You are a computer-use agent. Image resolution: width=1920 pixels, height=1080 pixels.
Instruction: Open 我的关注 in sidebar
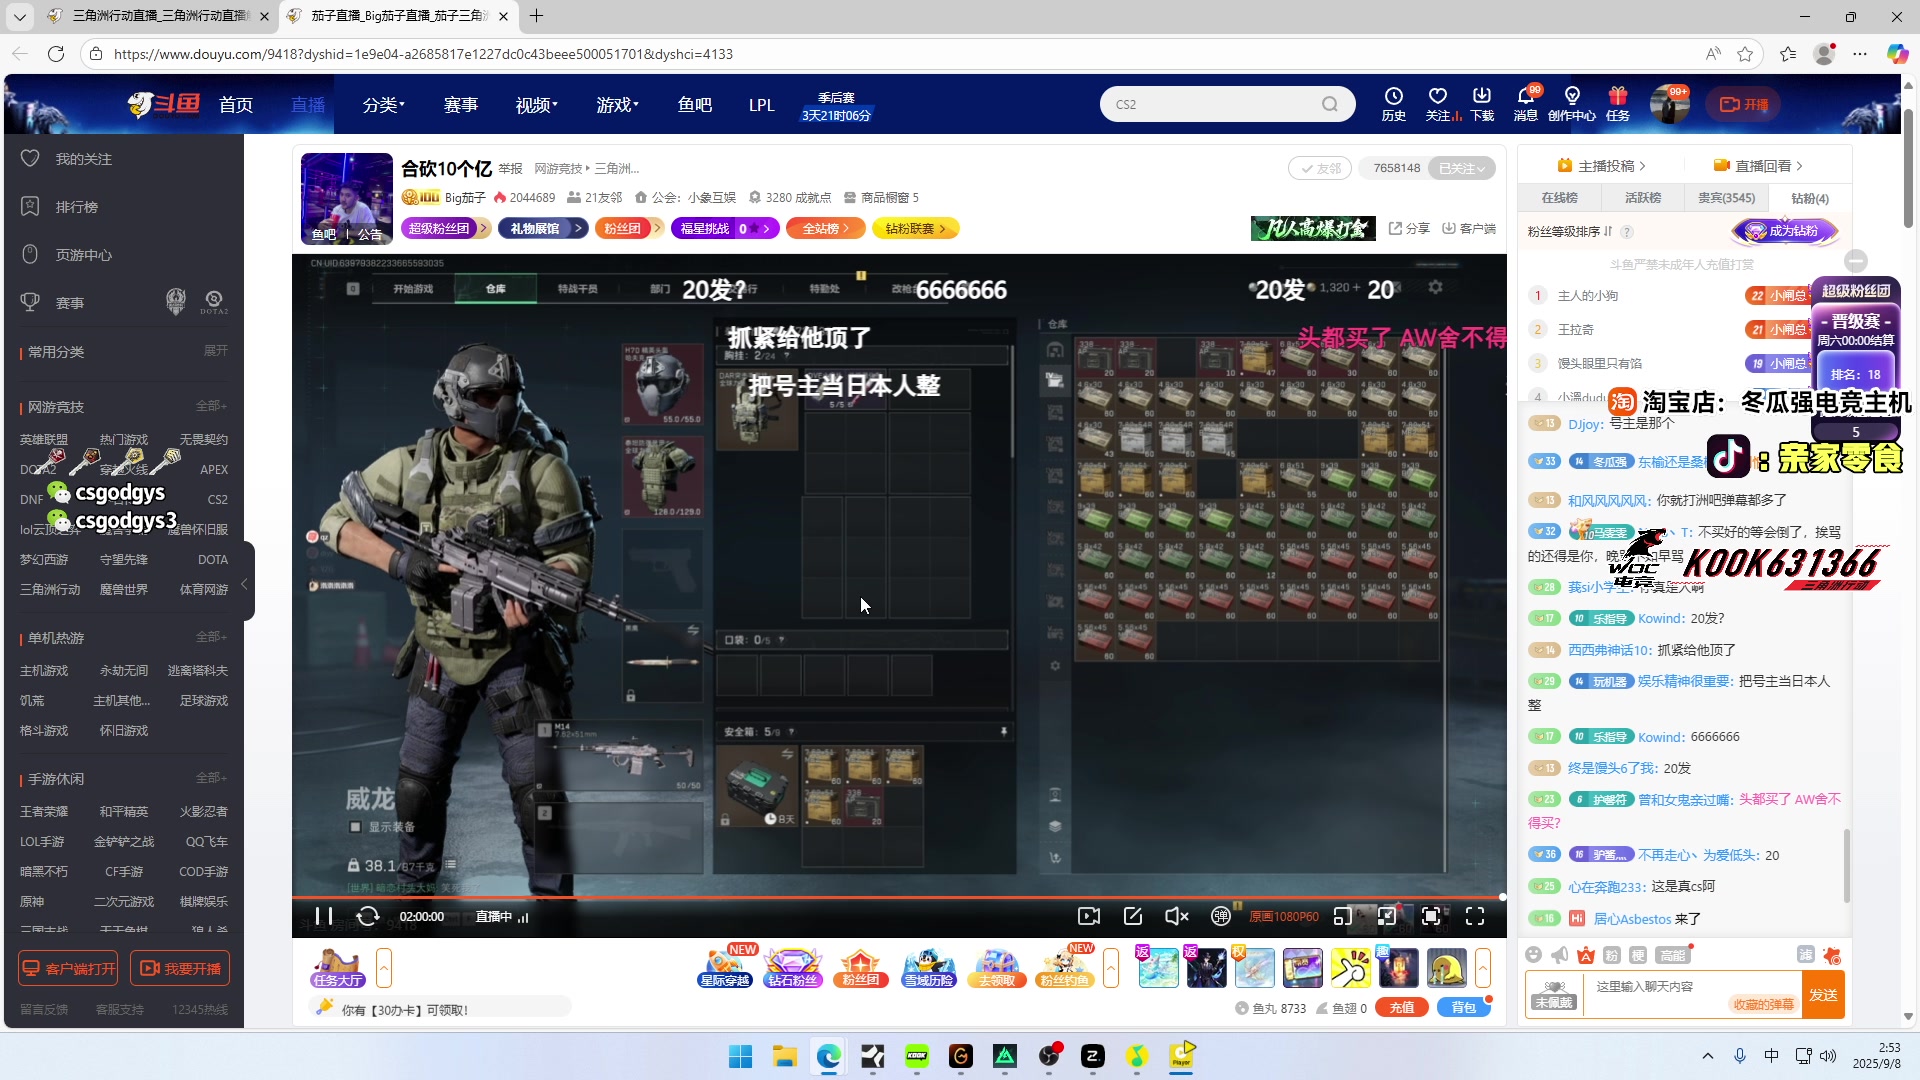tap(83, 159)
